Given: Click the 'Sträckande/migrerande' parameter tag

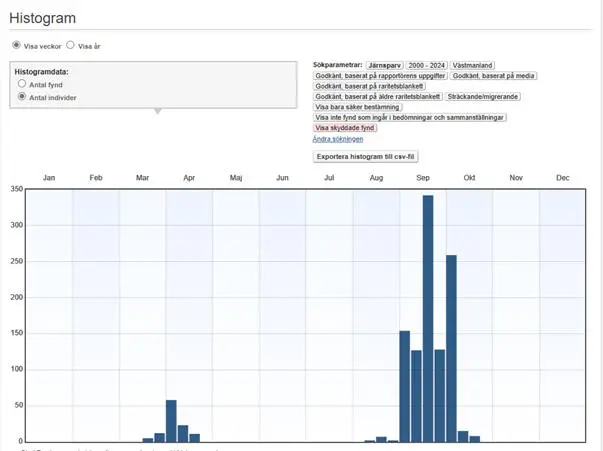Looking at the screenshot, I should point(483,97).
